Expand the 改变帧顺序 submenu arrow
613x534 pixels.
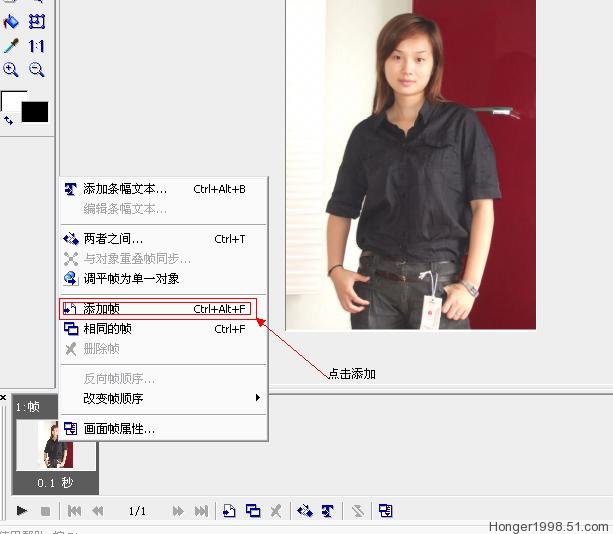(x=257, y=398)
